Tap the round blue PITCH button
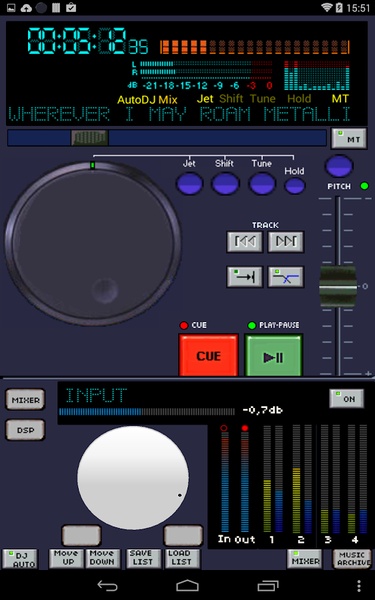The width and height of the screenshot is (375, 600). click(339, 166)
